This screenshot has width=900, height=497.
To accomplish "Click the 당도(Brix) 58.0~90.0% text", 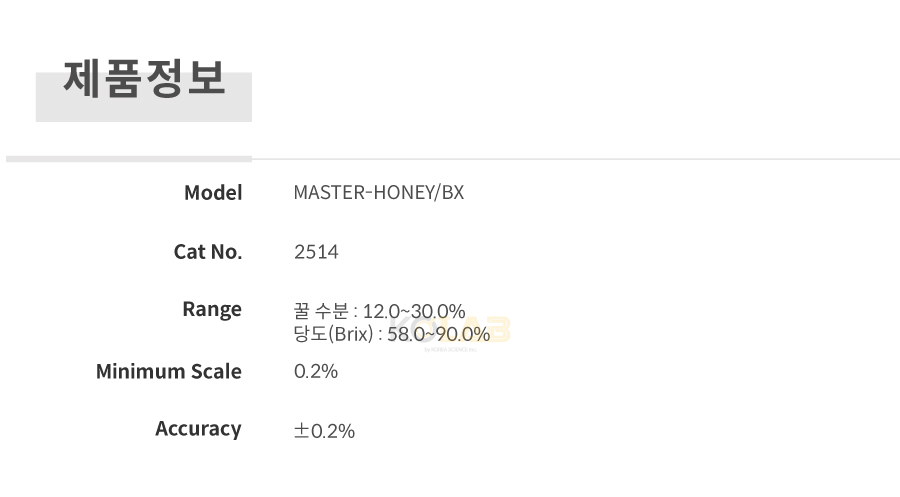I will [x=392, y=333].
